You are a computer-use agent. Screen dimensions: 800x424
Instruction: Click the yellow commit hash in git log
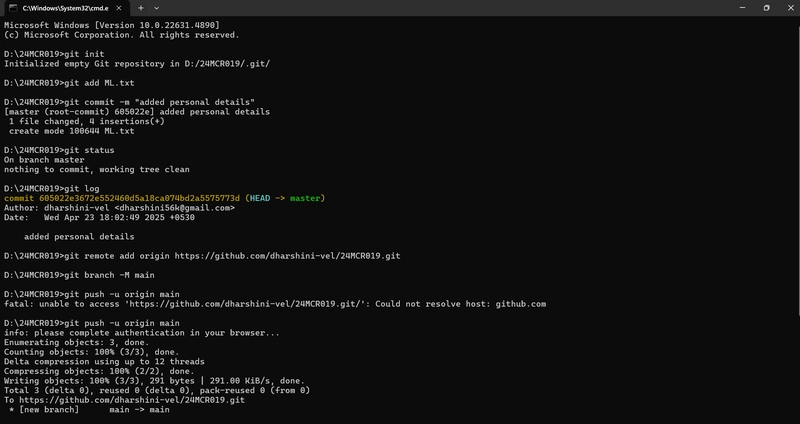pos(139,198)
